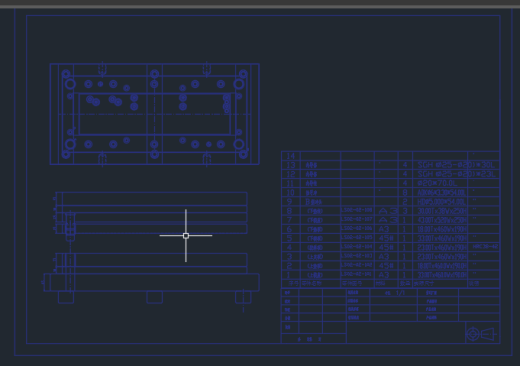Click item number '12' in the parts list
Screen dimensions: 520x366
pyautogui.click(x=291, y=174)
